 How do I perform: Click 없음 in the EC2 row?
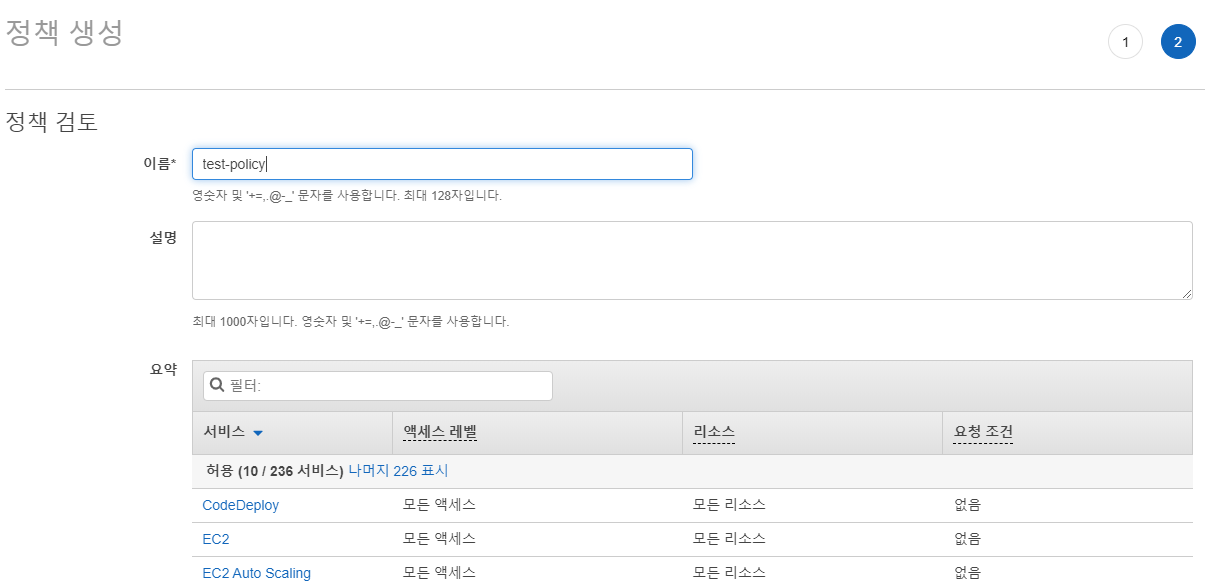[x=968, y=539]
